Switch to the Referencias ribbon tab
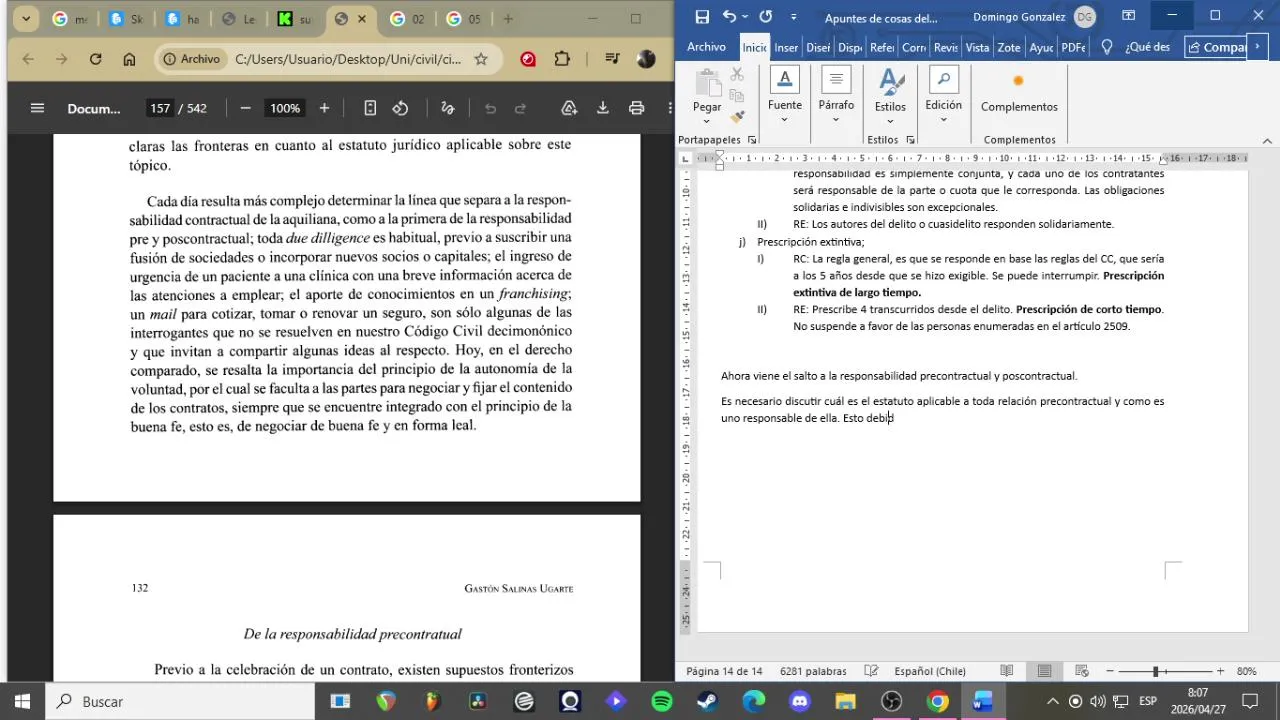Image resolution: width=1280 pixels, height=720 pixels. [x=882, y=47]
